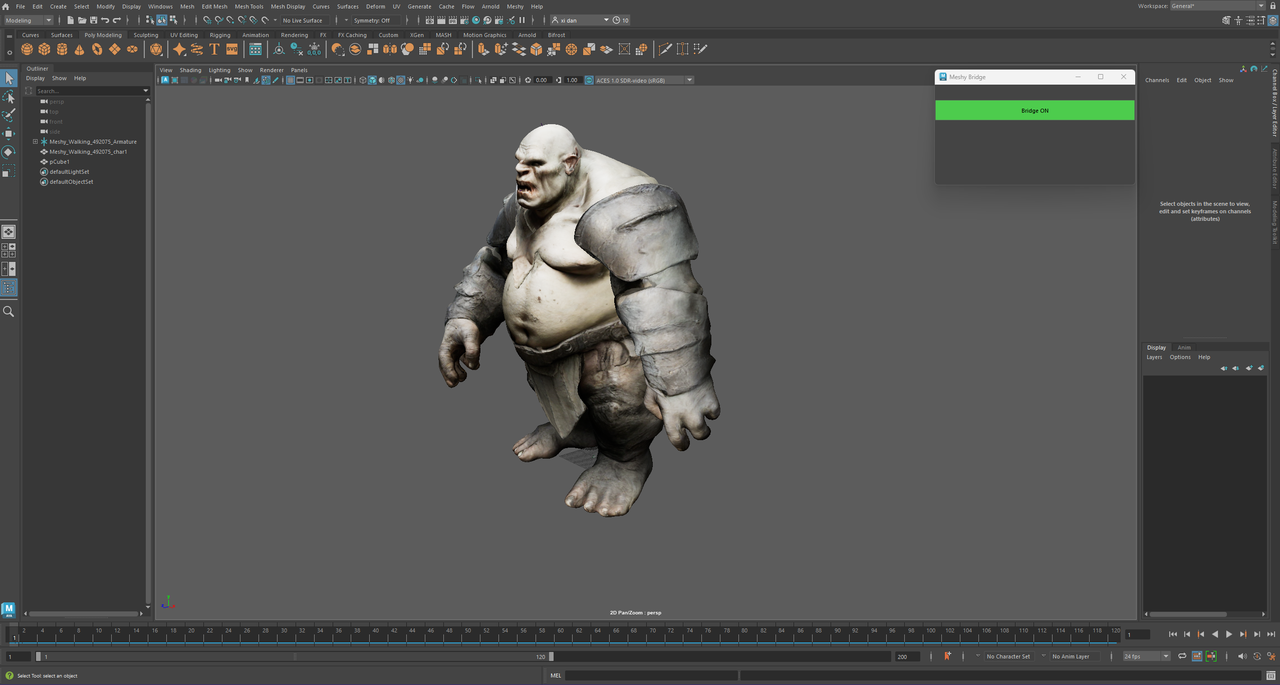Click the polygon cylinder shelf icon
The width and height of the screenshot is (1280, 685).
(x=62, y=49)
